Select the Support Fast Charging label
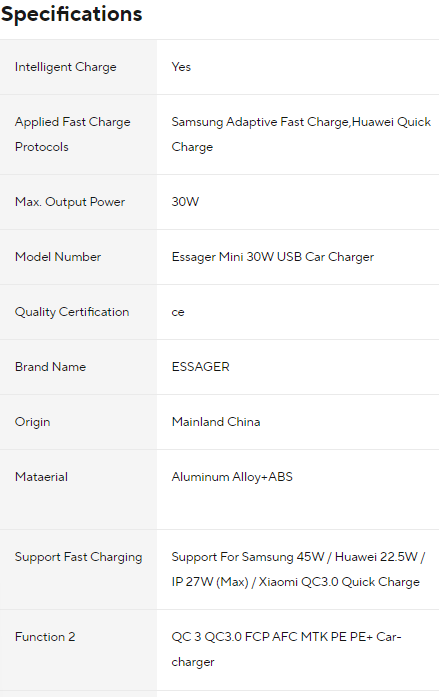439x697 pixels. [78, 557]
